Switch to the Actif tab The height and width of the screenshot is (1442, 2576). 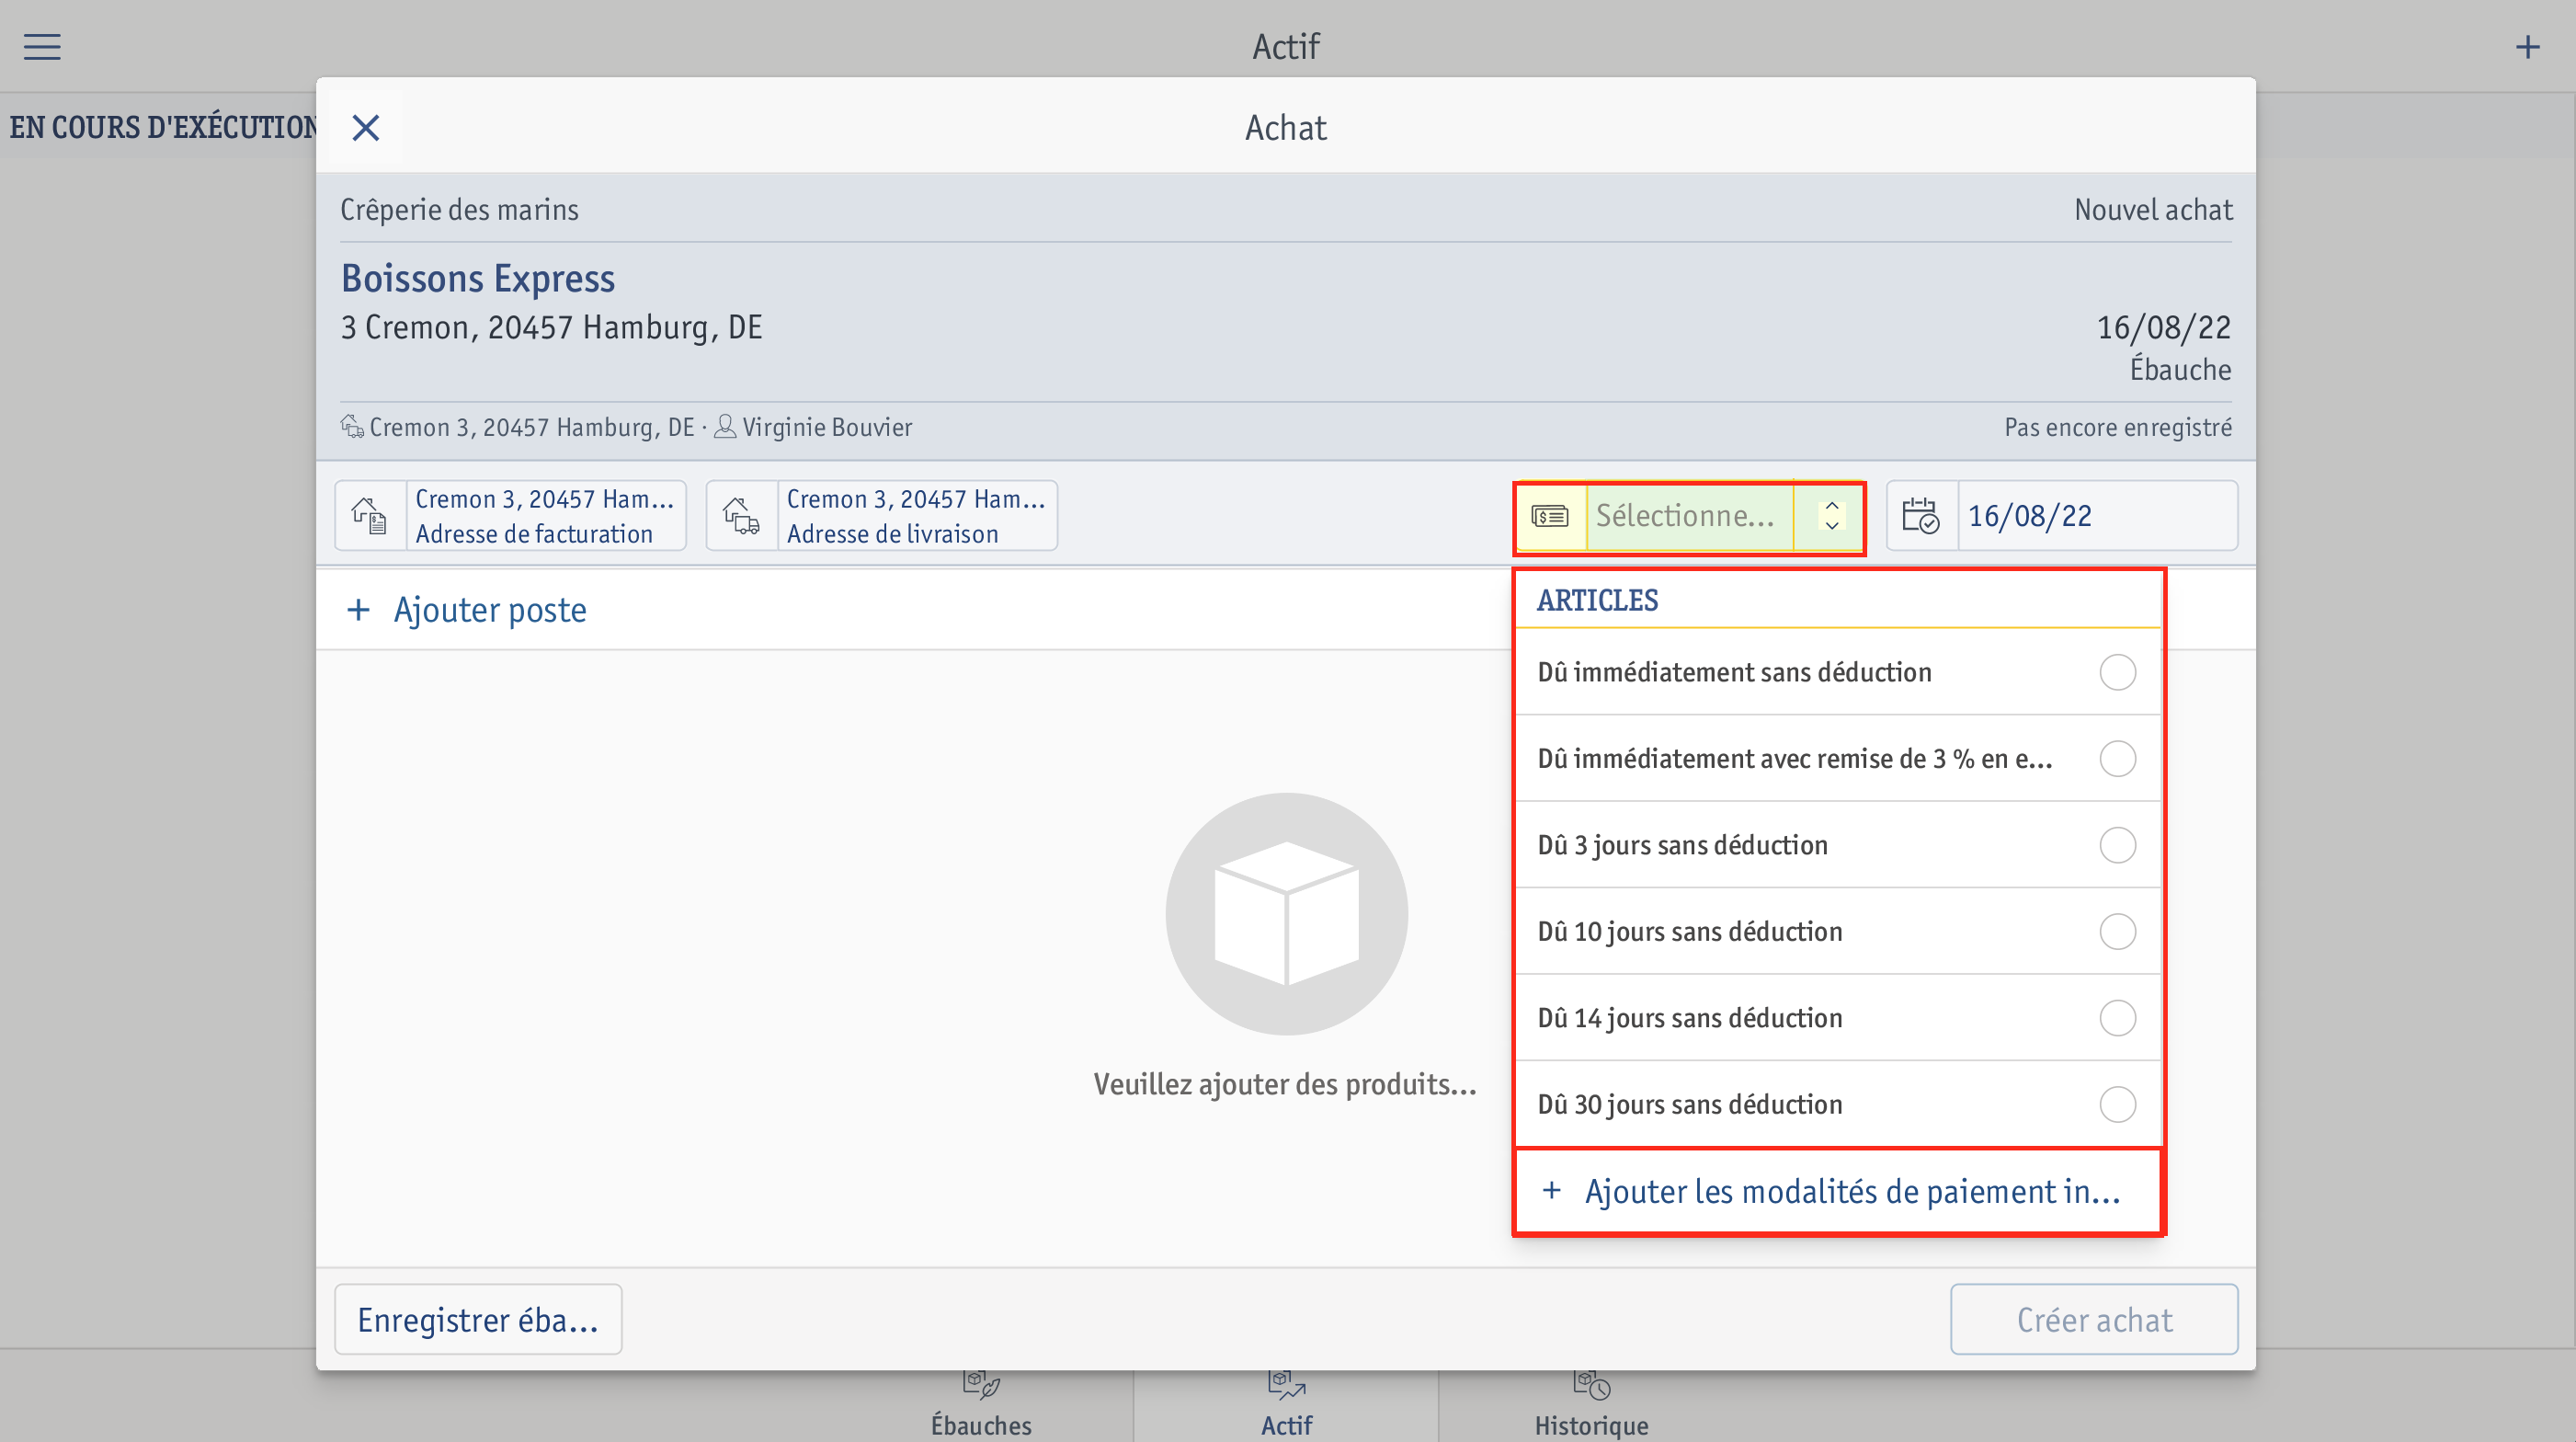click(1286, 1407)
